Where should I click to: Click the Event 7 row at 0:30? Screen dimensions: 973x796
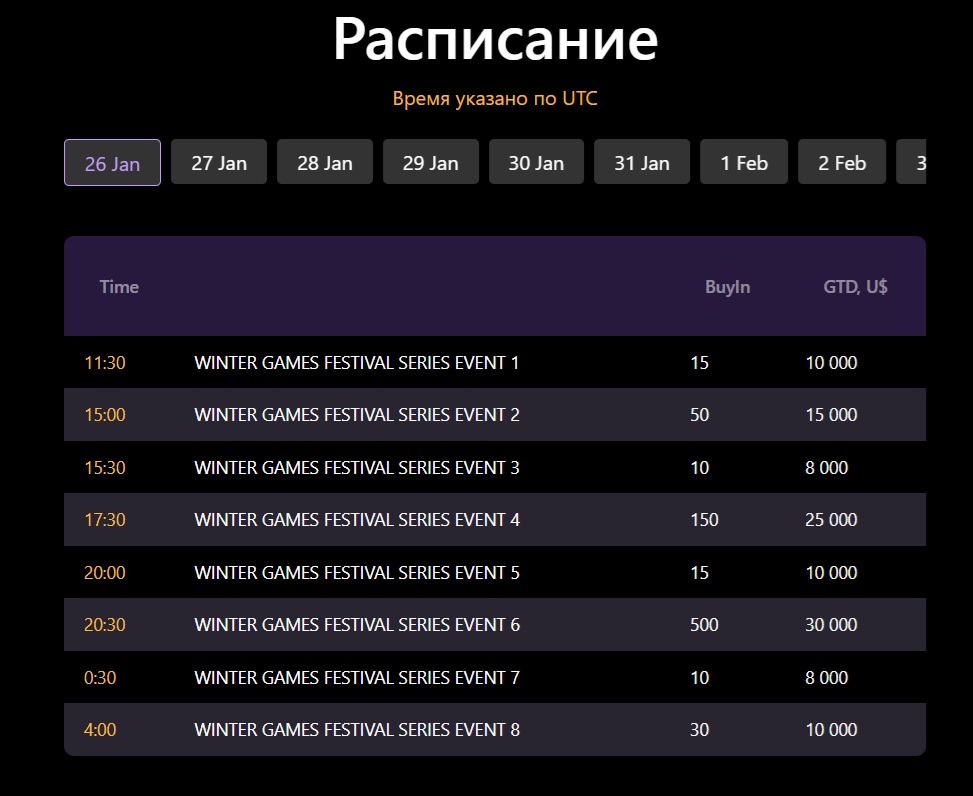point(357,678)
